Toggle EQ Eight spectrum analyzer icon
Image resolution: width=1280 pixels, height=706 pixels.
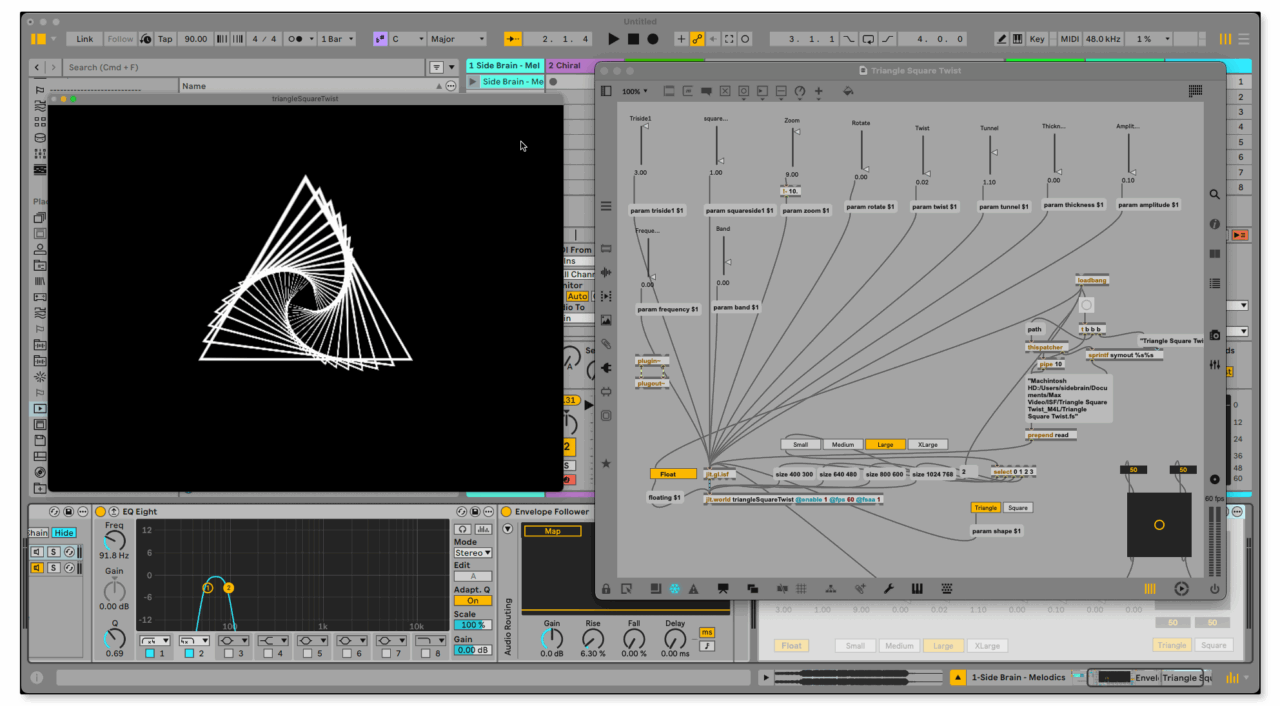coord(484,529)
